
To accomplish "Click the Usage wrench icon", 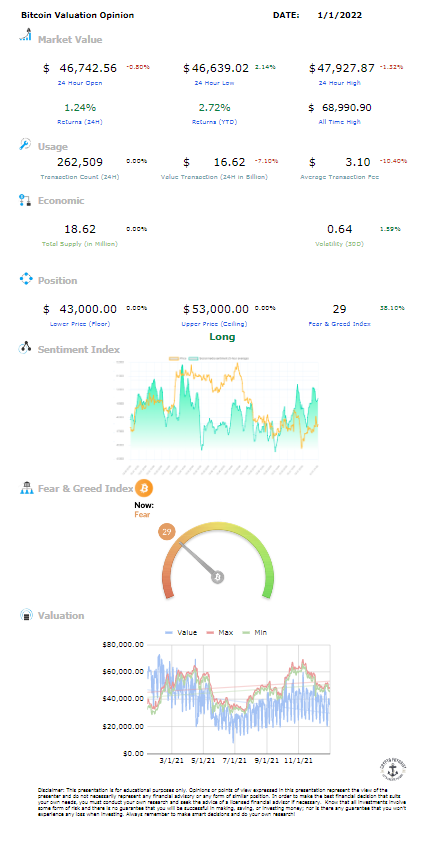I will click(x=25, y=144).
